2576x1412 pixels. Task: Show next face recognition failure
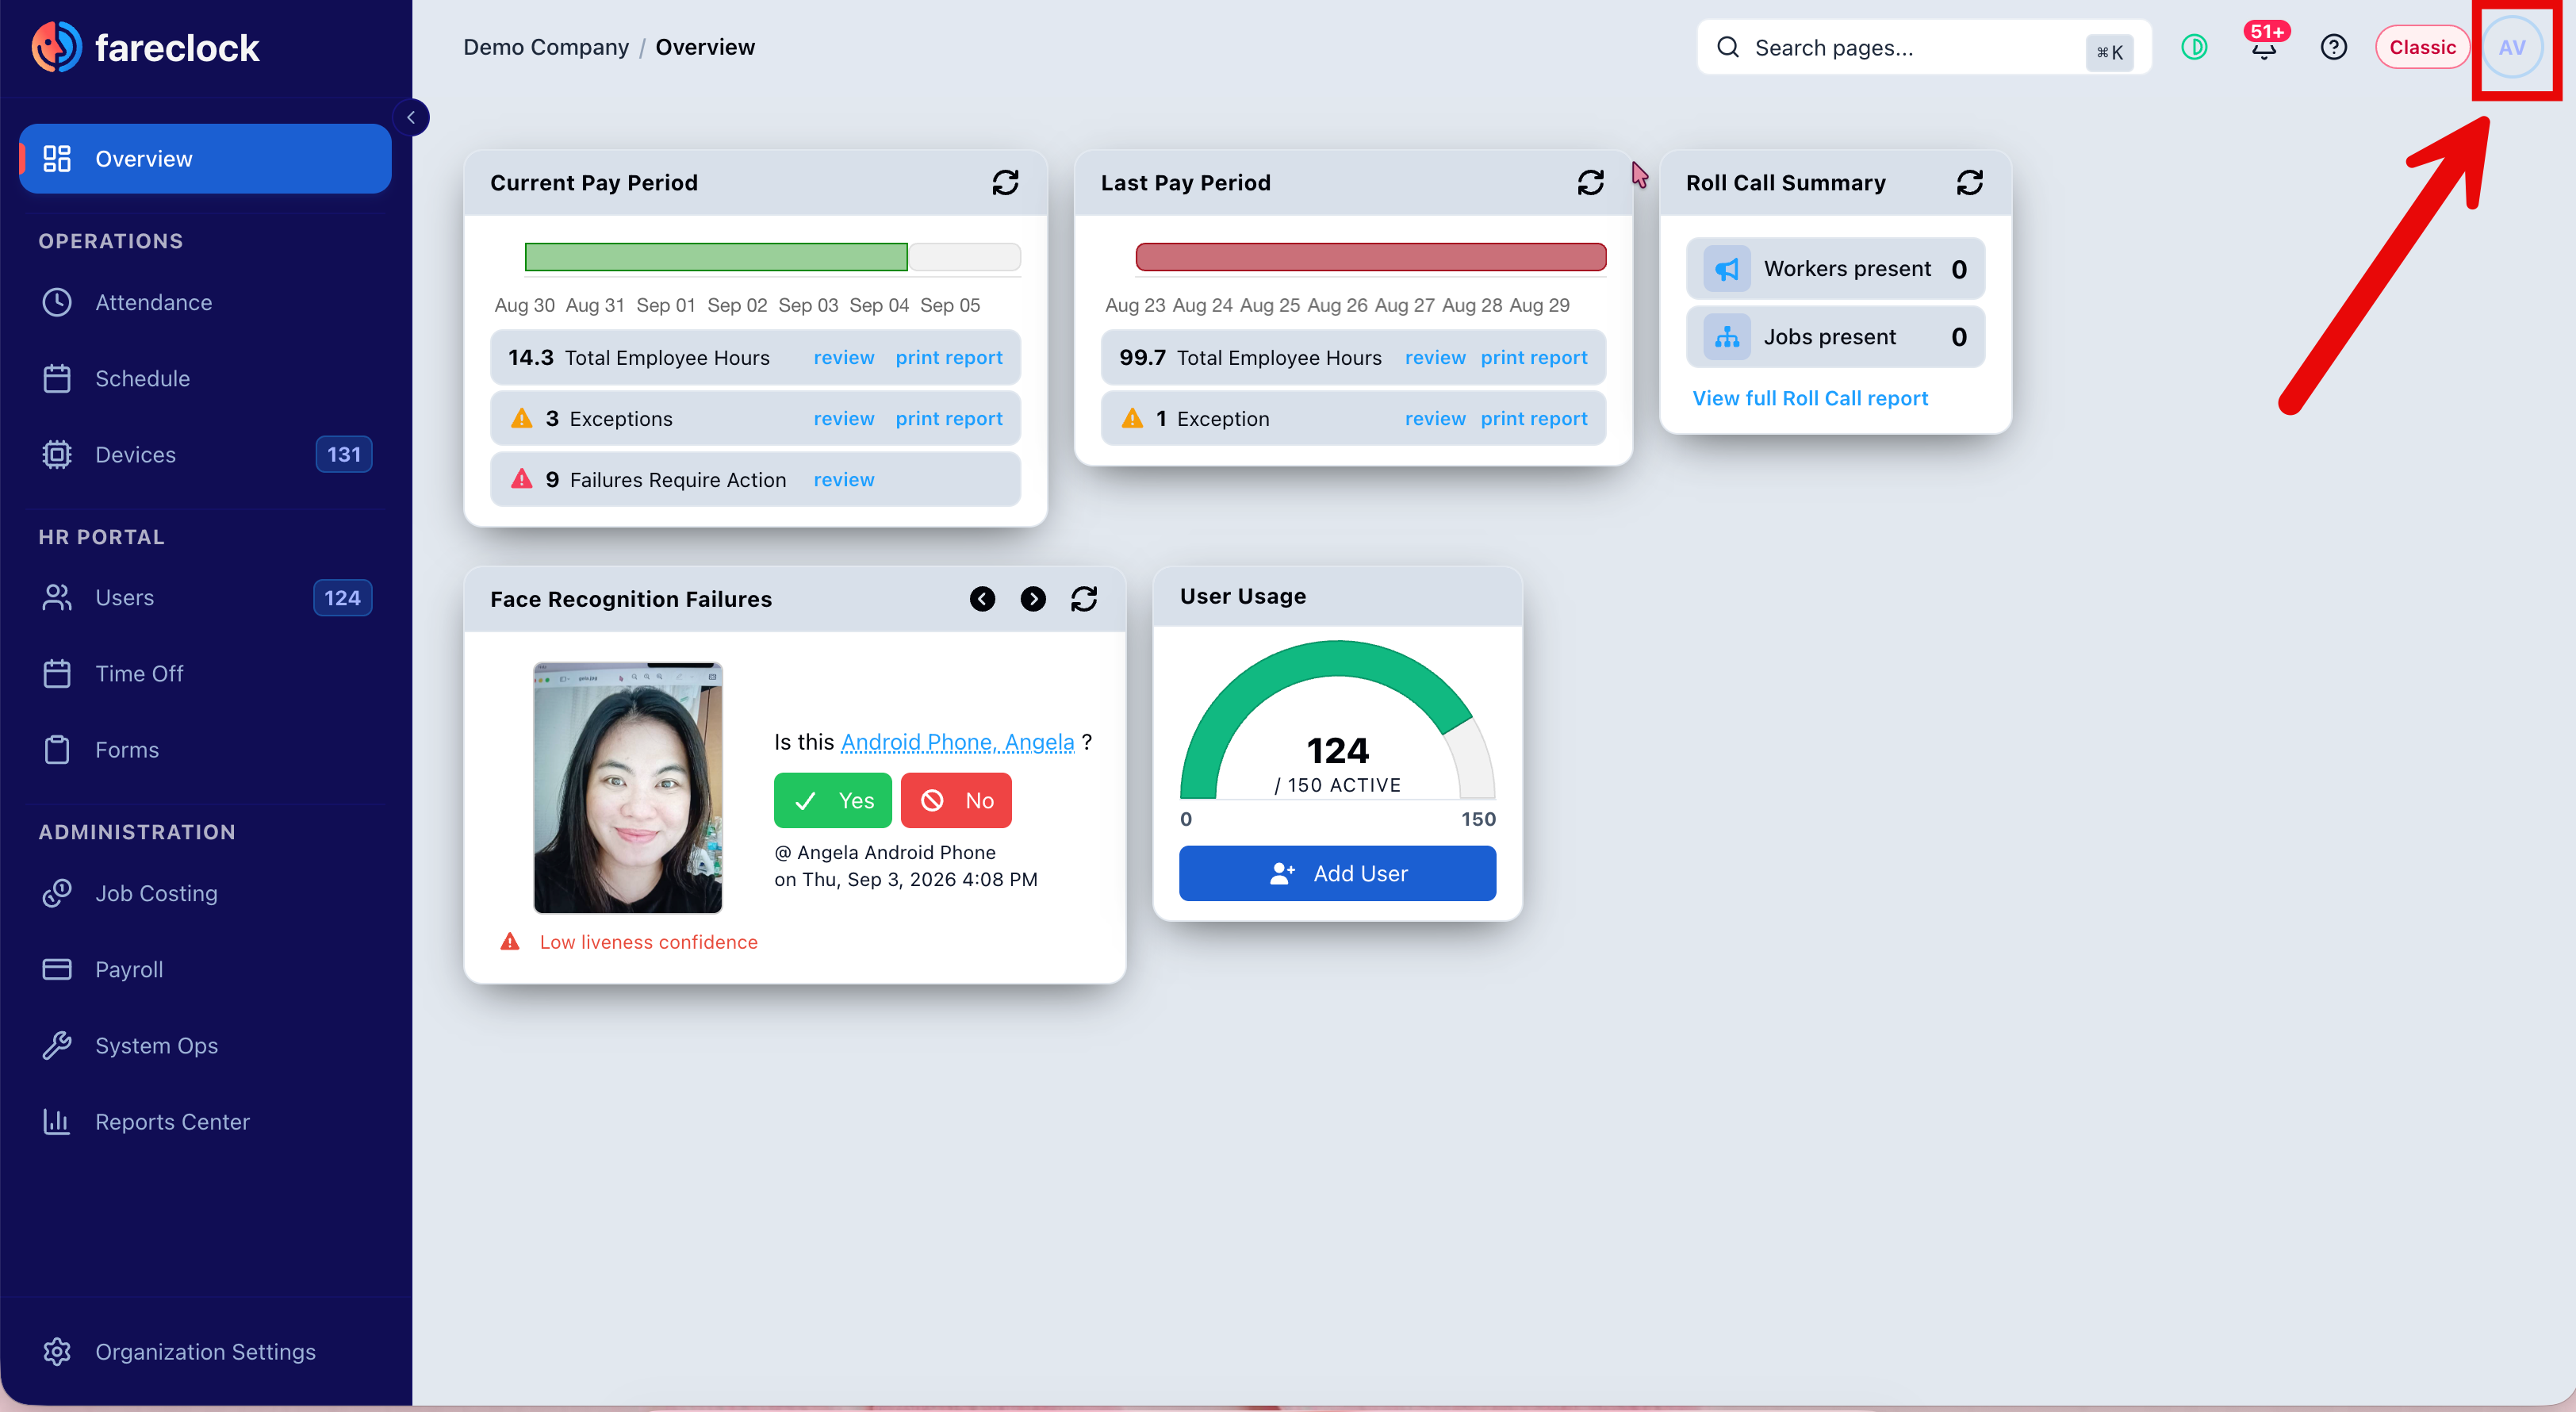pyautogui.click(x=1033, y=598)
